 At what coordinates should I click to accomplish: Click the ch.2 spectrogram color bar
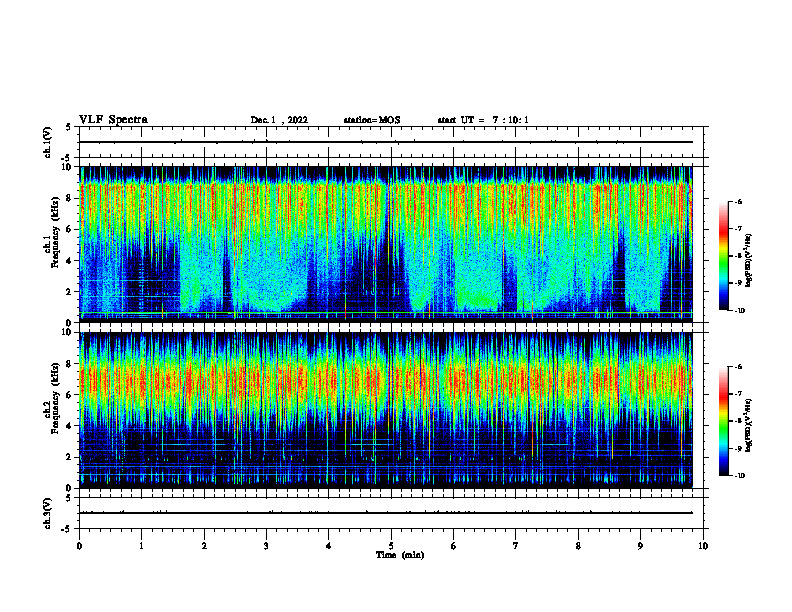(723, 421)
